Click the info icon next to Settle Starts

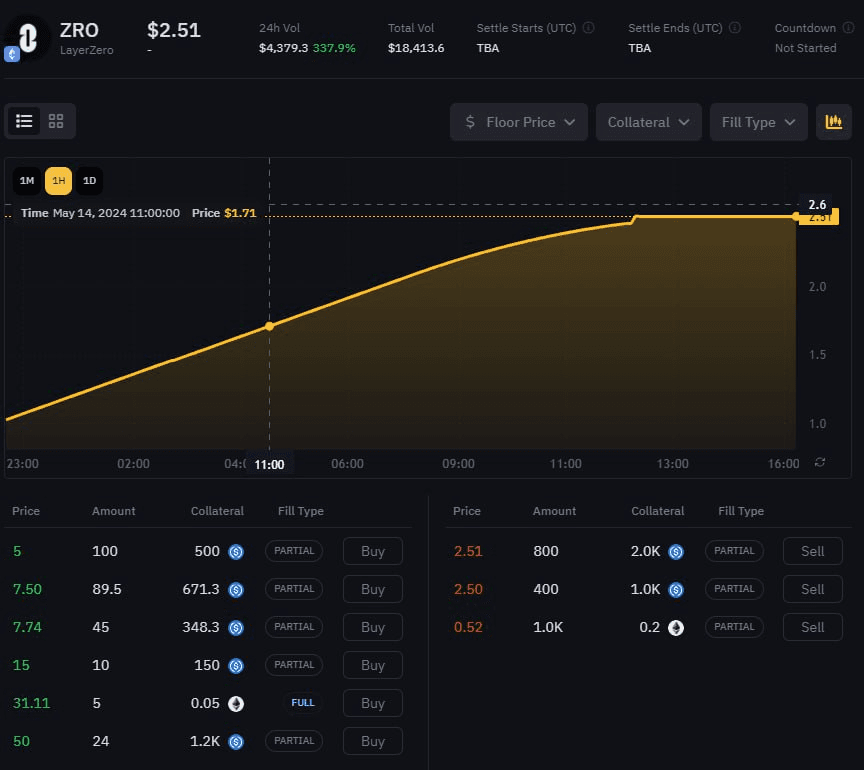587,27
